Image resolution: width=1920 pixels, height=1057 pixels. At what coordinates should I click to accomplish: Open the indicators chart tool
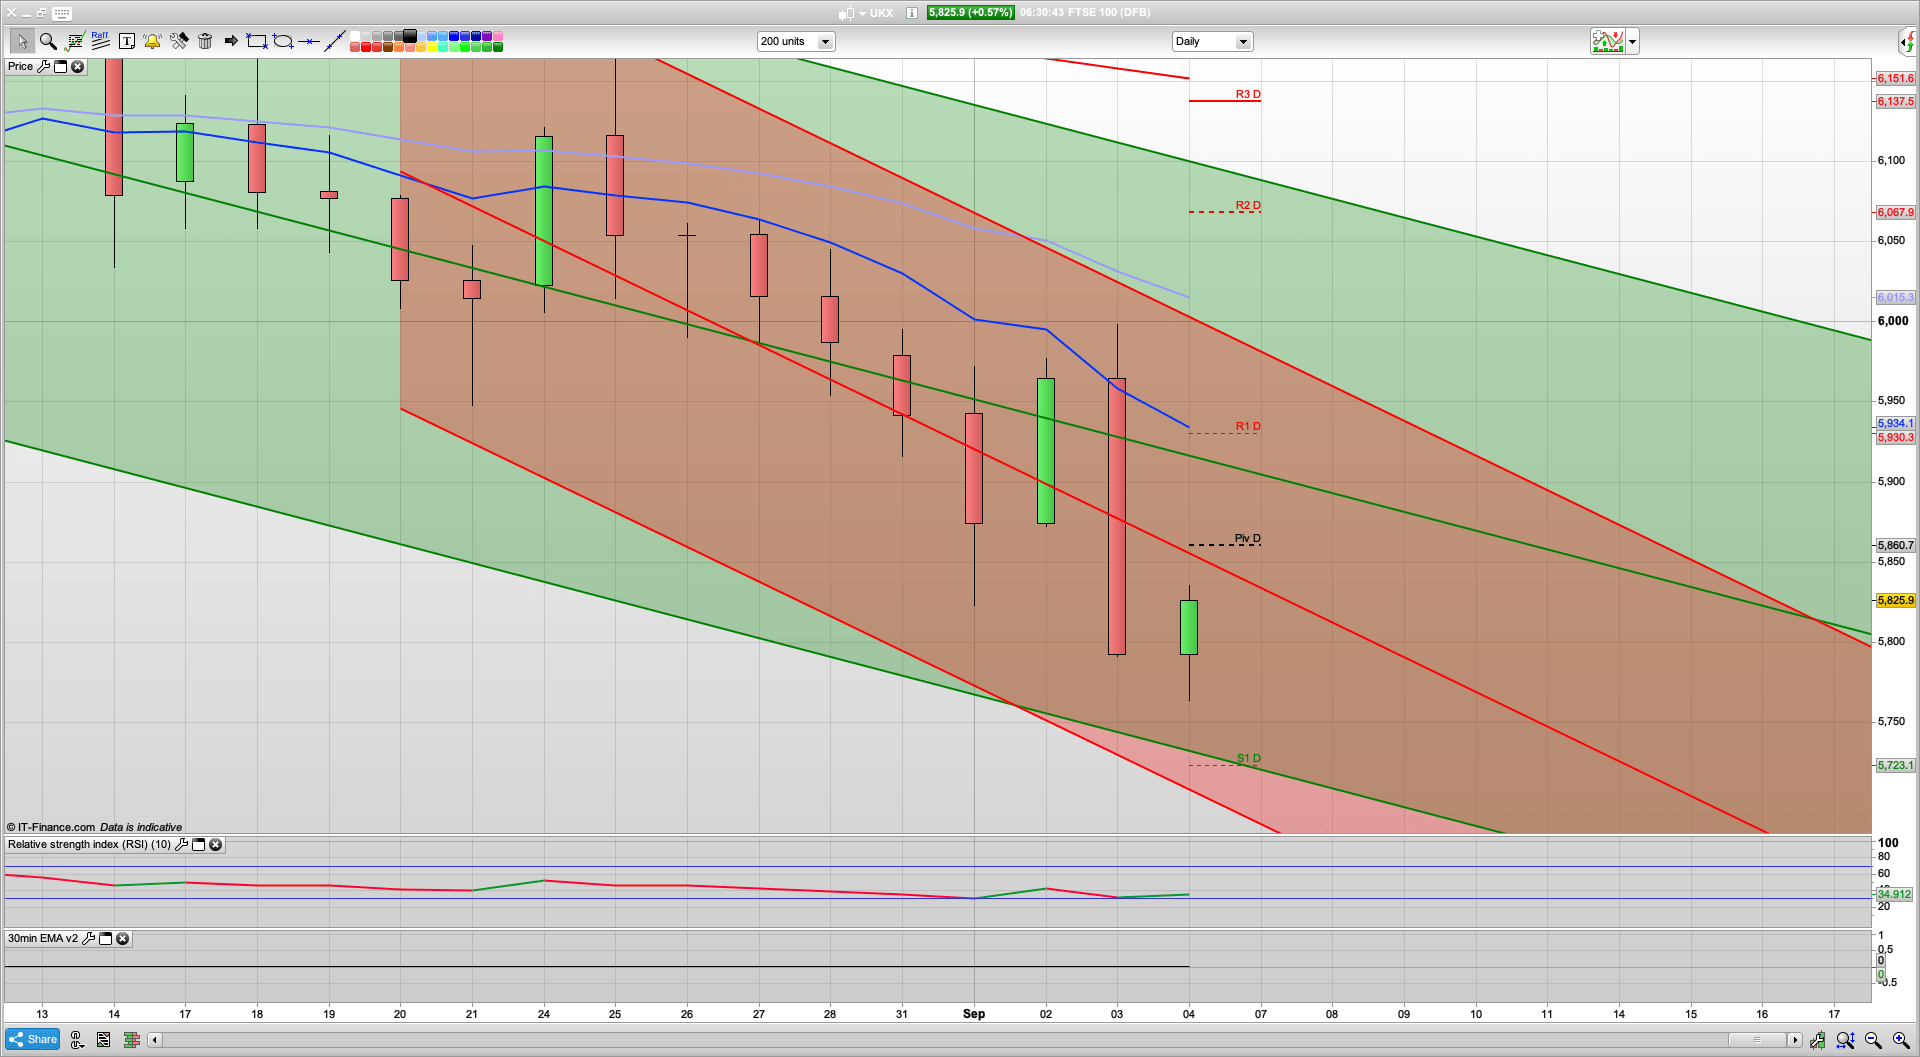74,41
